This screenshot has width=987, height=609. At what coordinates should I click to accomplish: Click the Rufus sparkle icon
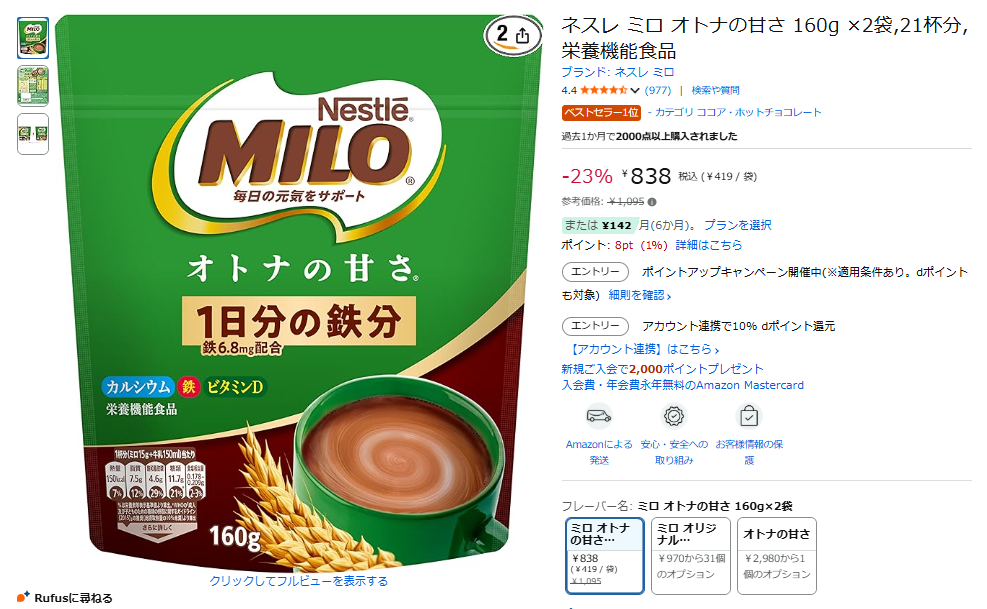coord(23,596)
